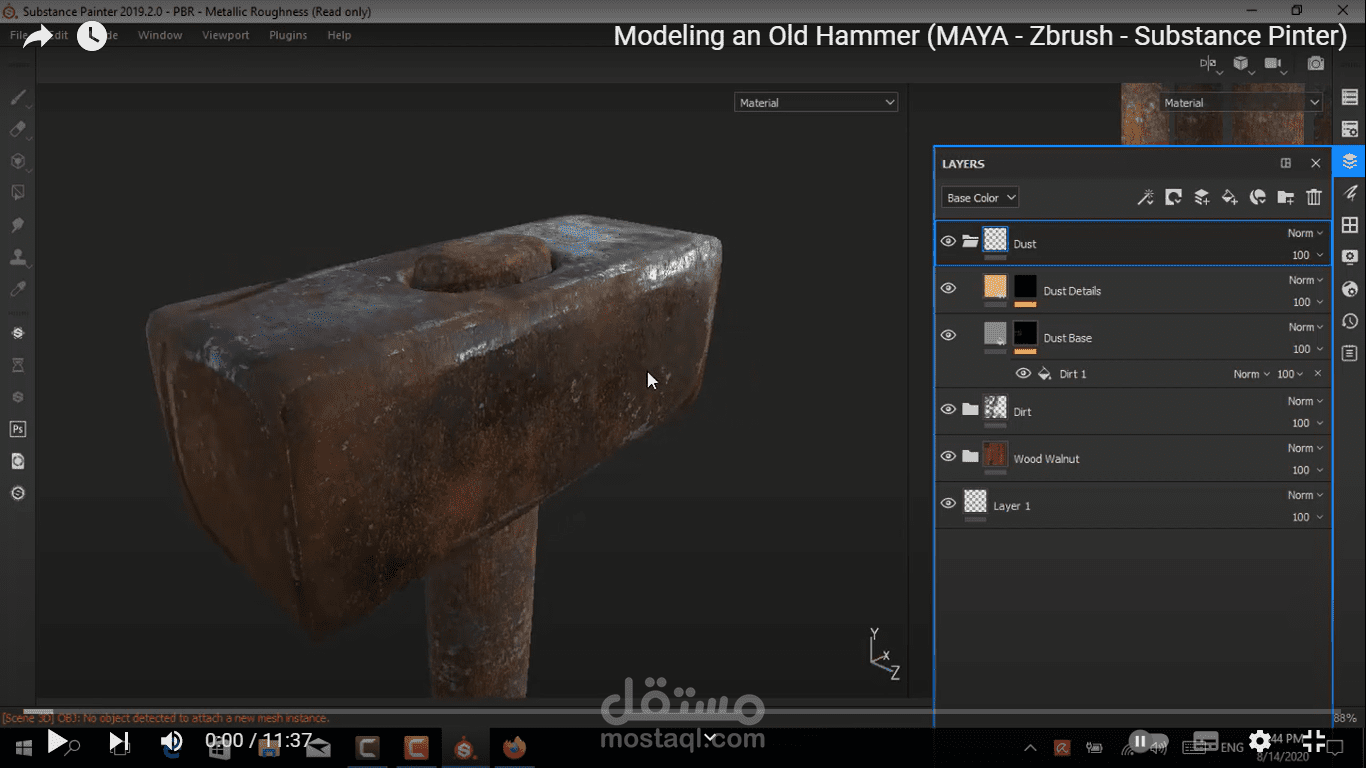Click the Ps export-to-Photoshop icon
Screen dimensions: 1366x768
(17, 429)
